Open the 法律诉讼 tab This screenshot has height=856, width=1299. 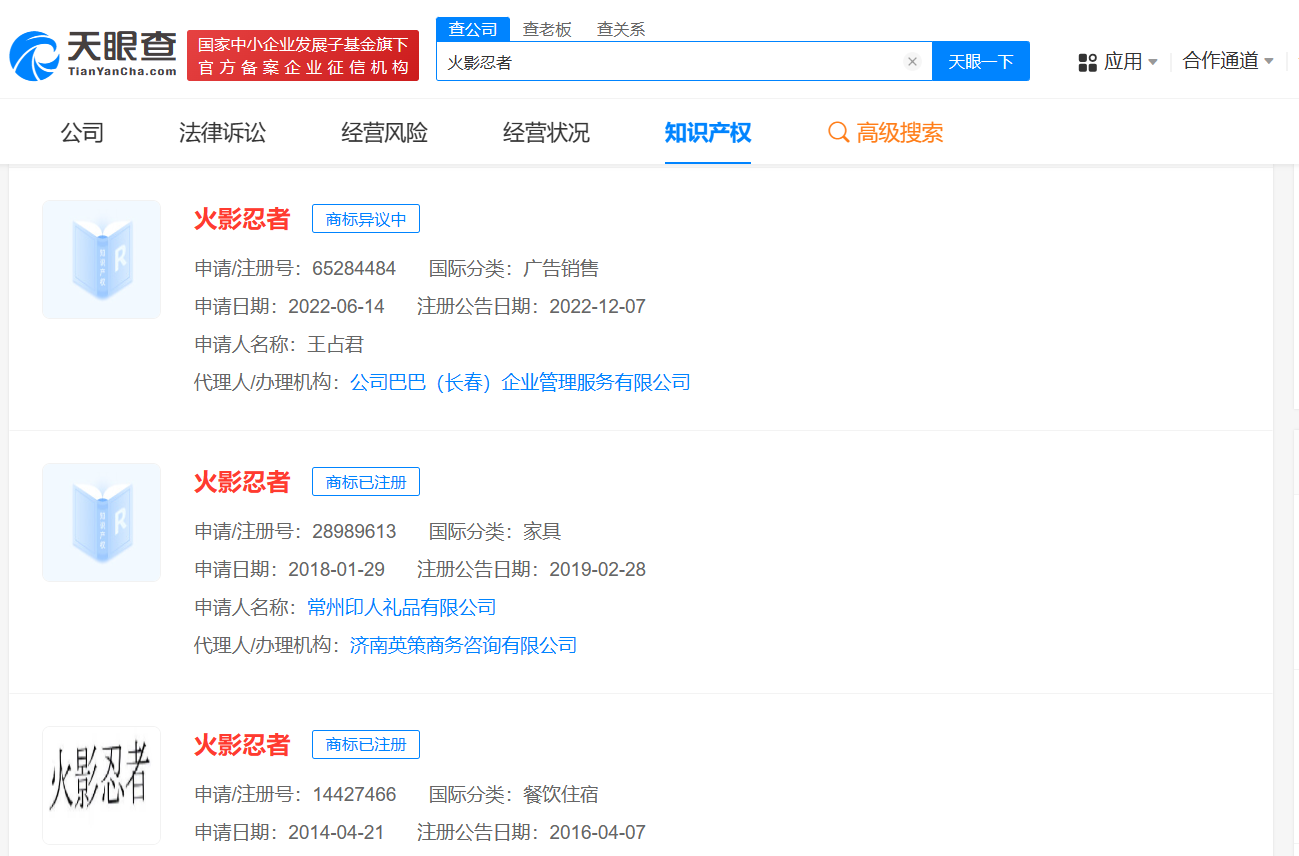(x=222, y=132)
